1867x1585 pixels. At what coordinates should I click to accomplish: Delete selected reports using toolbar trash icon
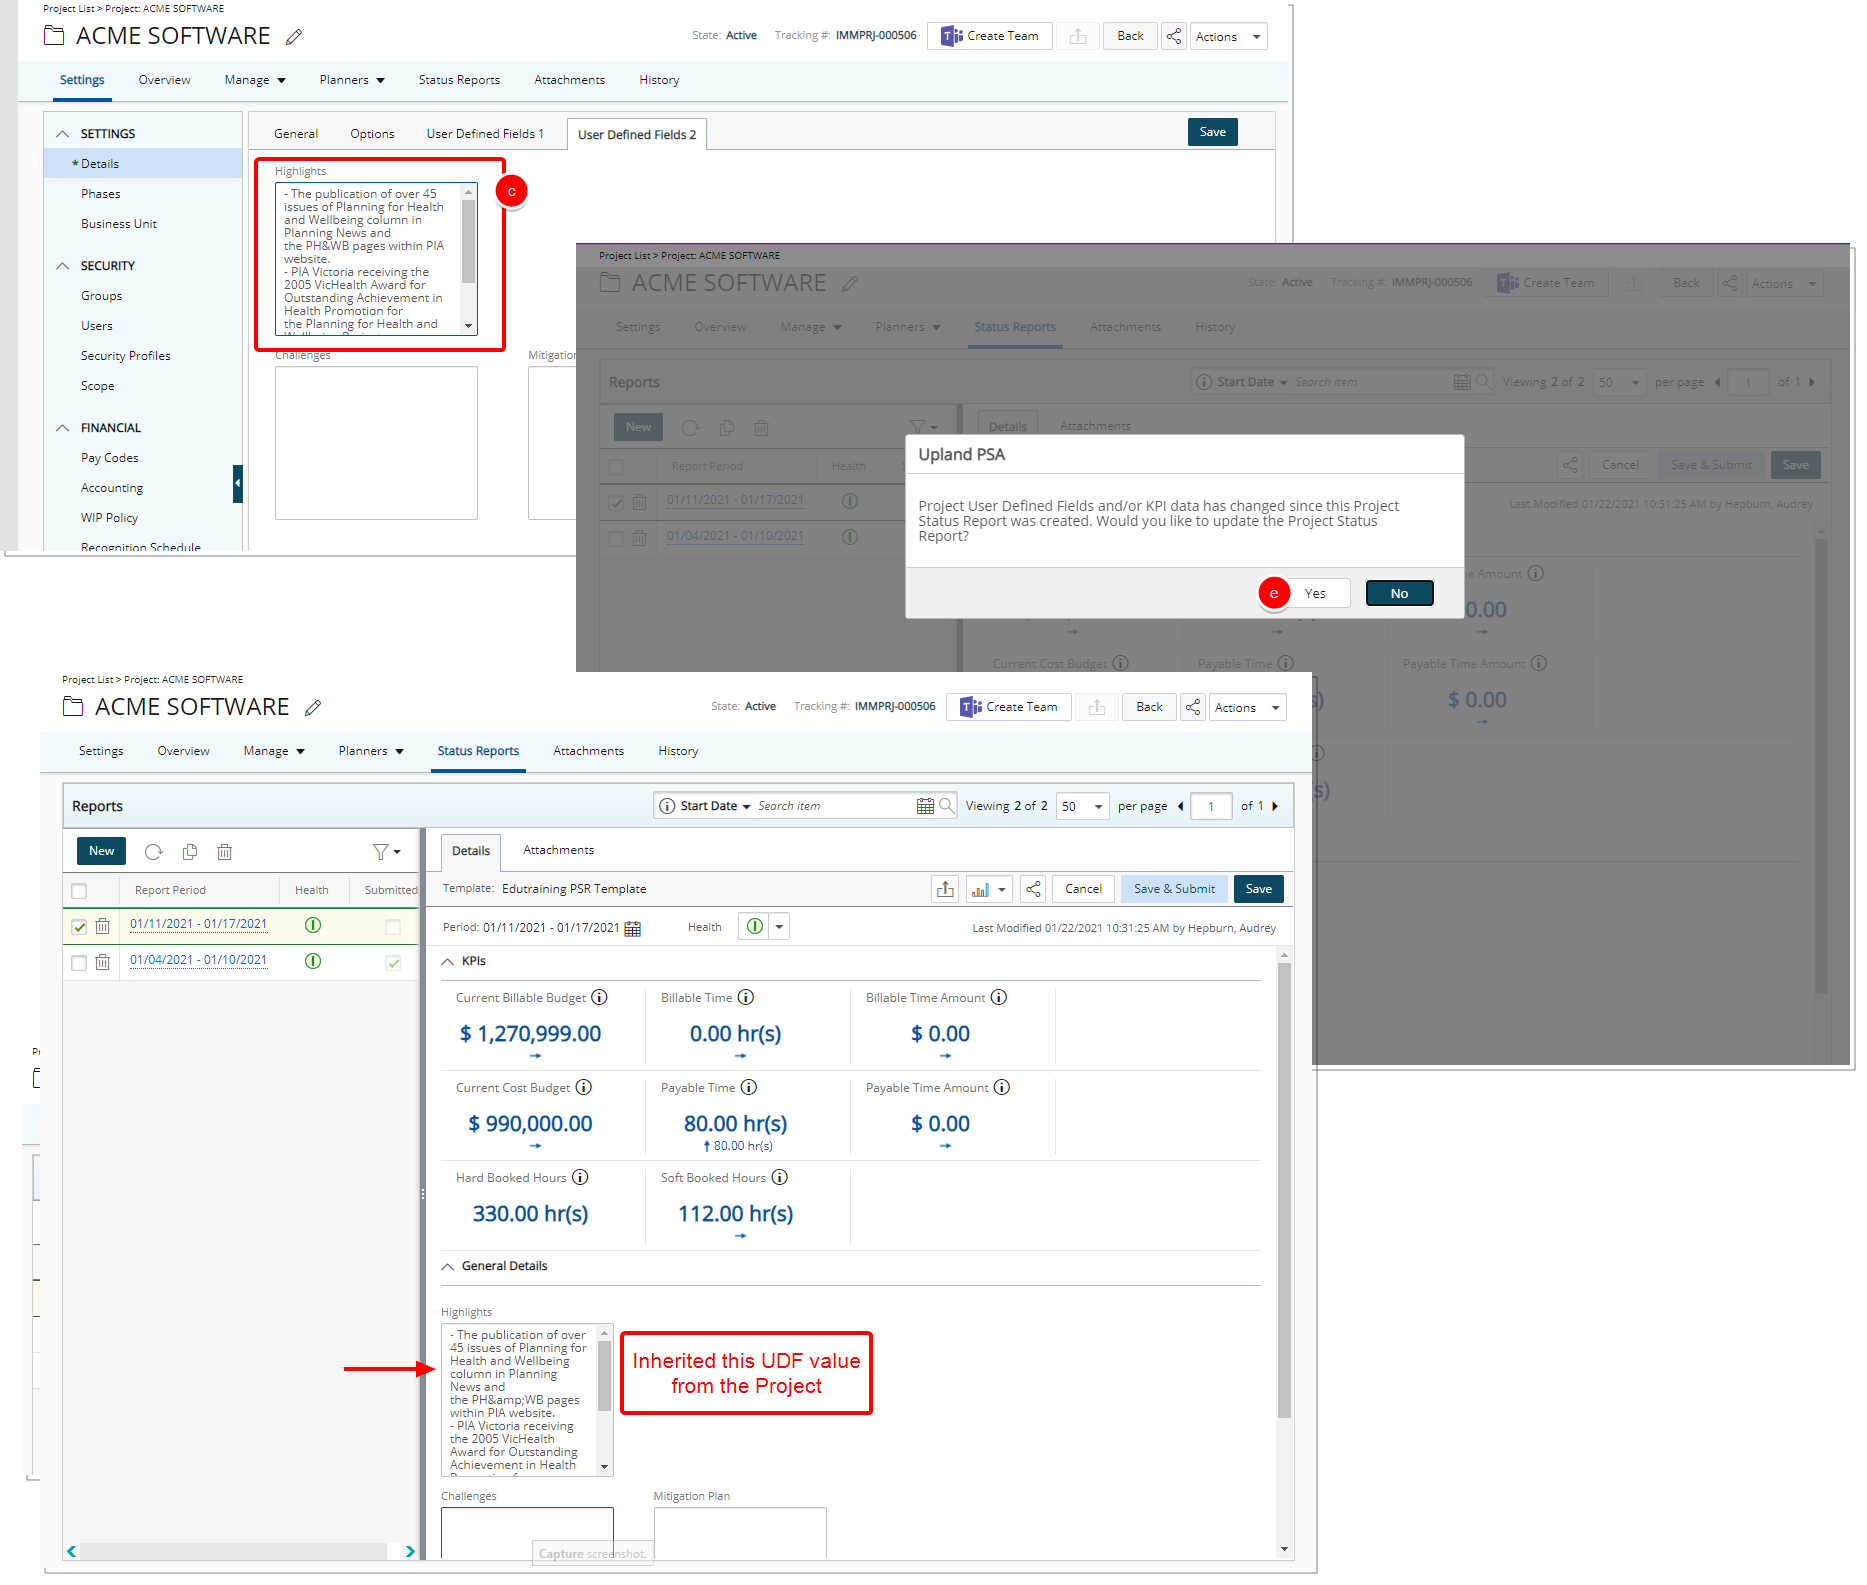225,852
